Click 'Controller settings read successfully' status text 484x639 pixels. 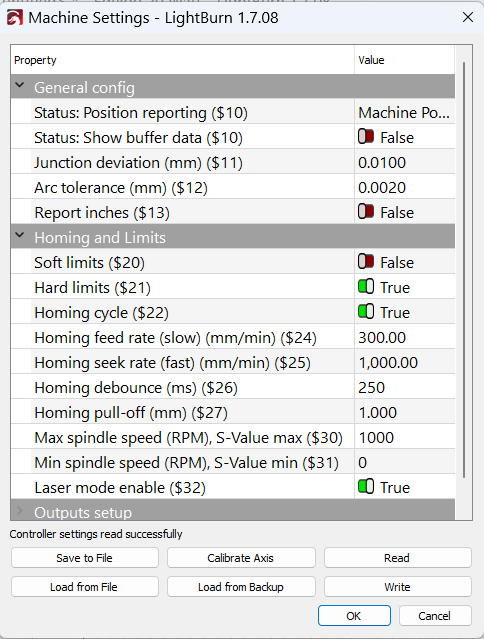click(x=96, y=534)
